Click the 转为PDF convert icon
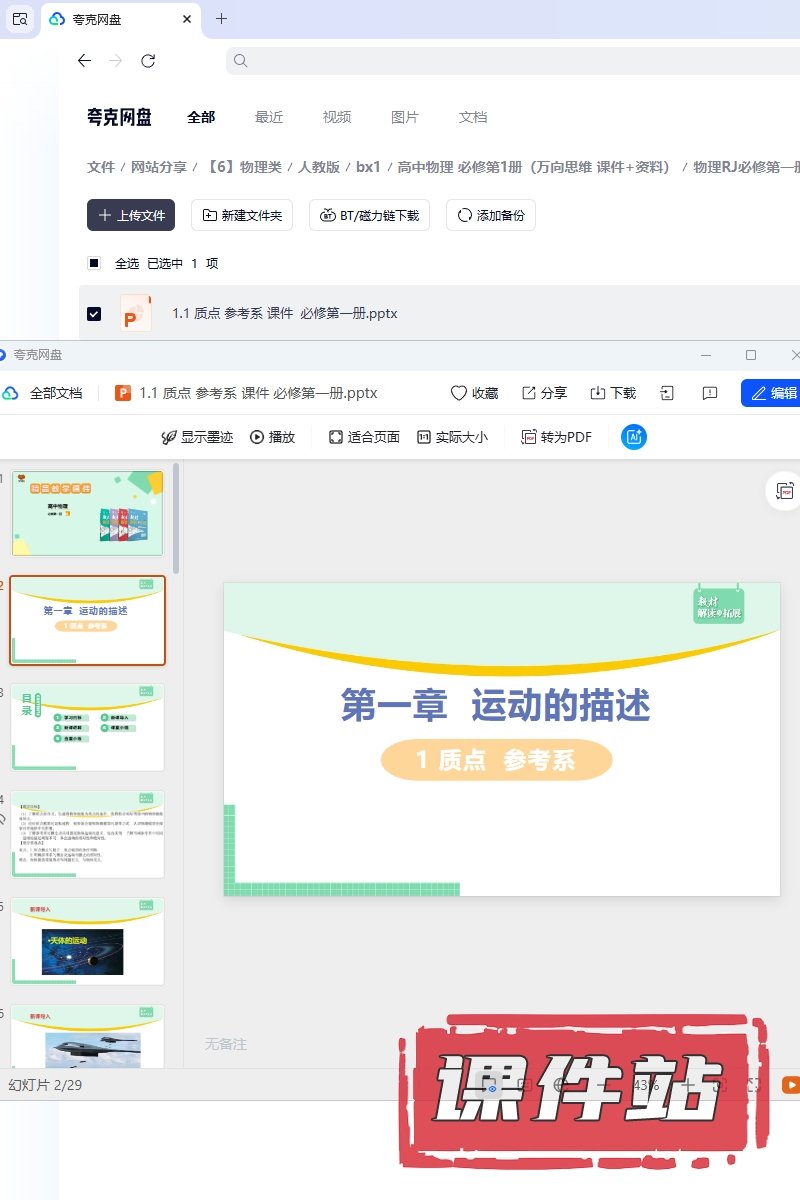800x1200 pixels. (x=529, y=437)
